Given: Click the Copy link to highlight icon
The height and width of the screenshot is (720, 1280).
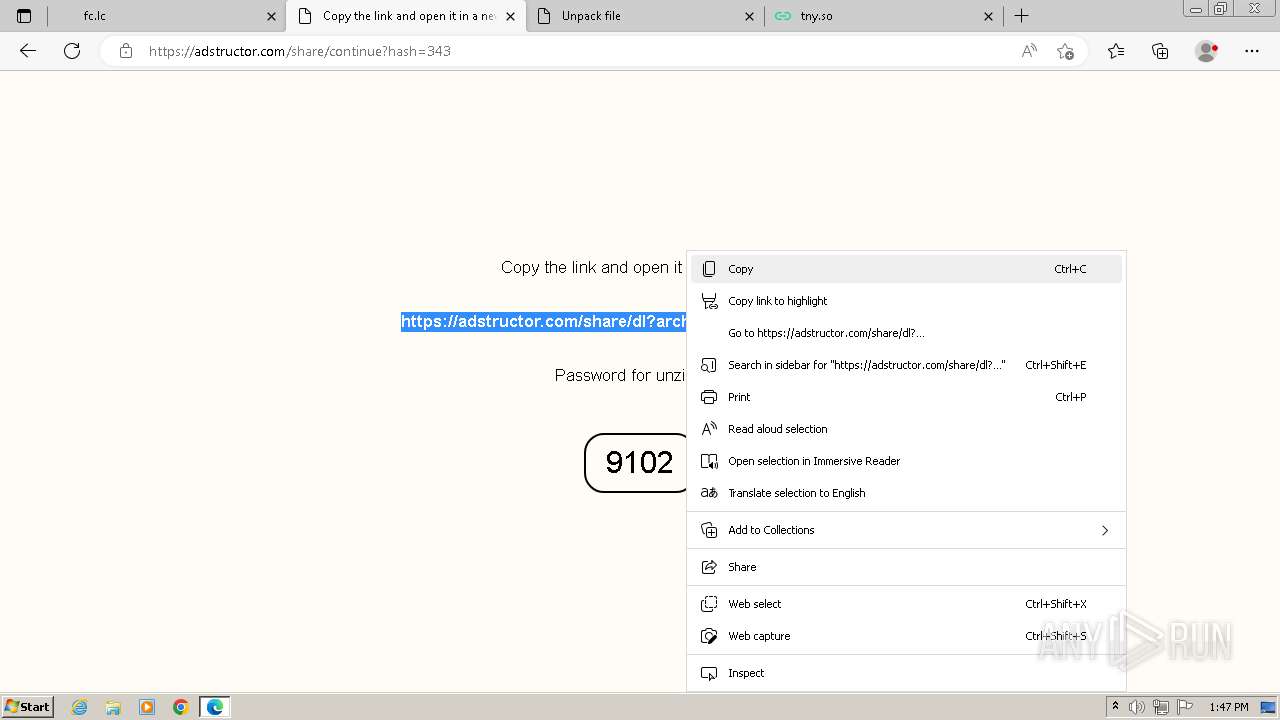Looking at the screenshot, I should (709, 301).
